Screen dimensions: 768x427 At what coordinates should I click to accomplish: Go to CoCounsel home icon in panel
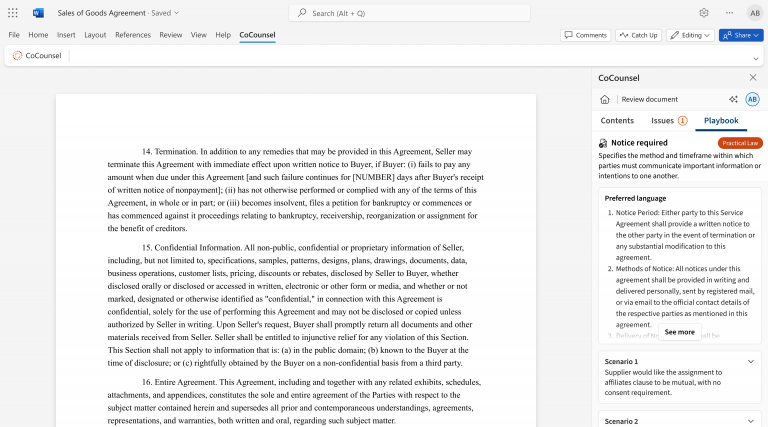pos(605,99)
